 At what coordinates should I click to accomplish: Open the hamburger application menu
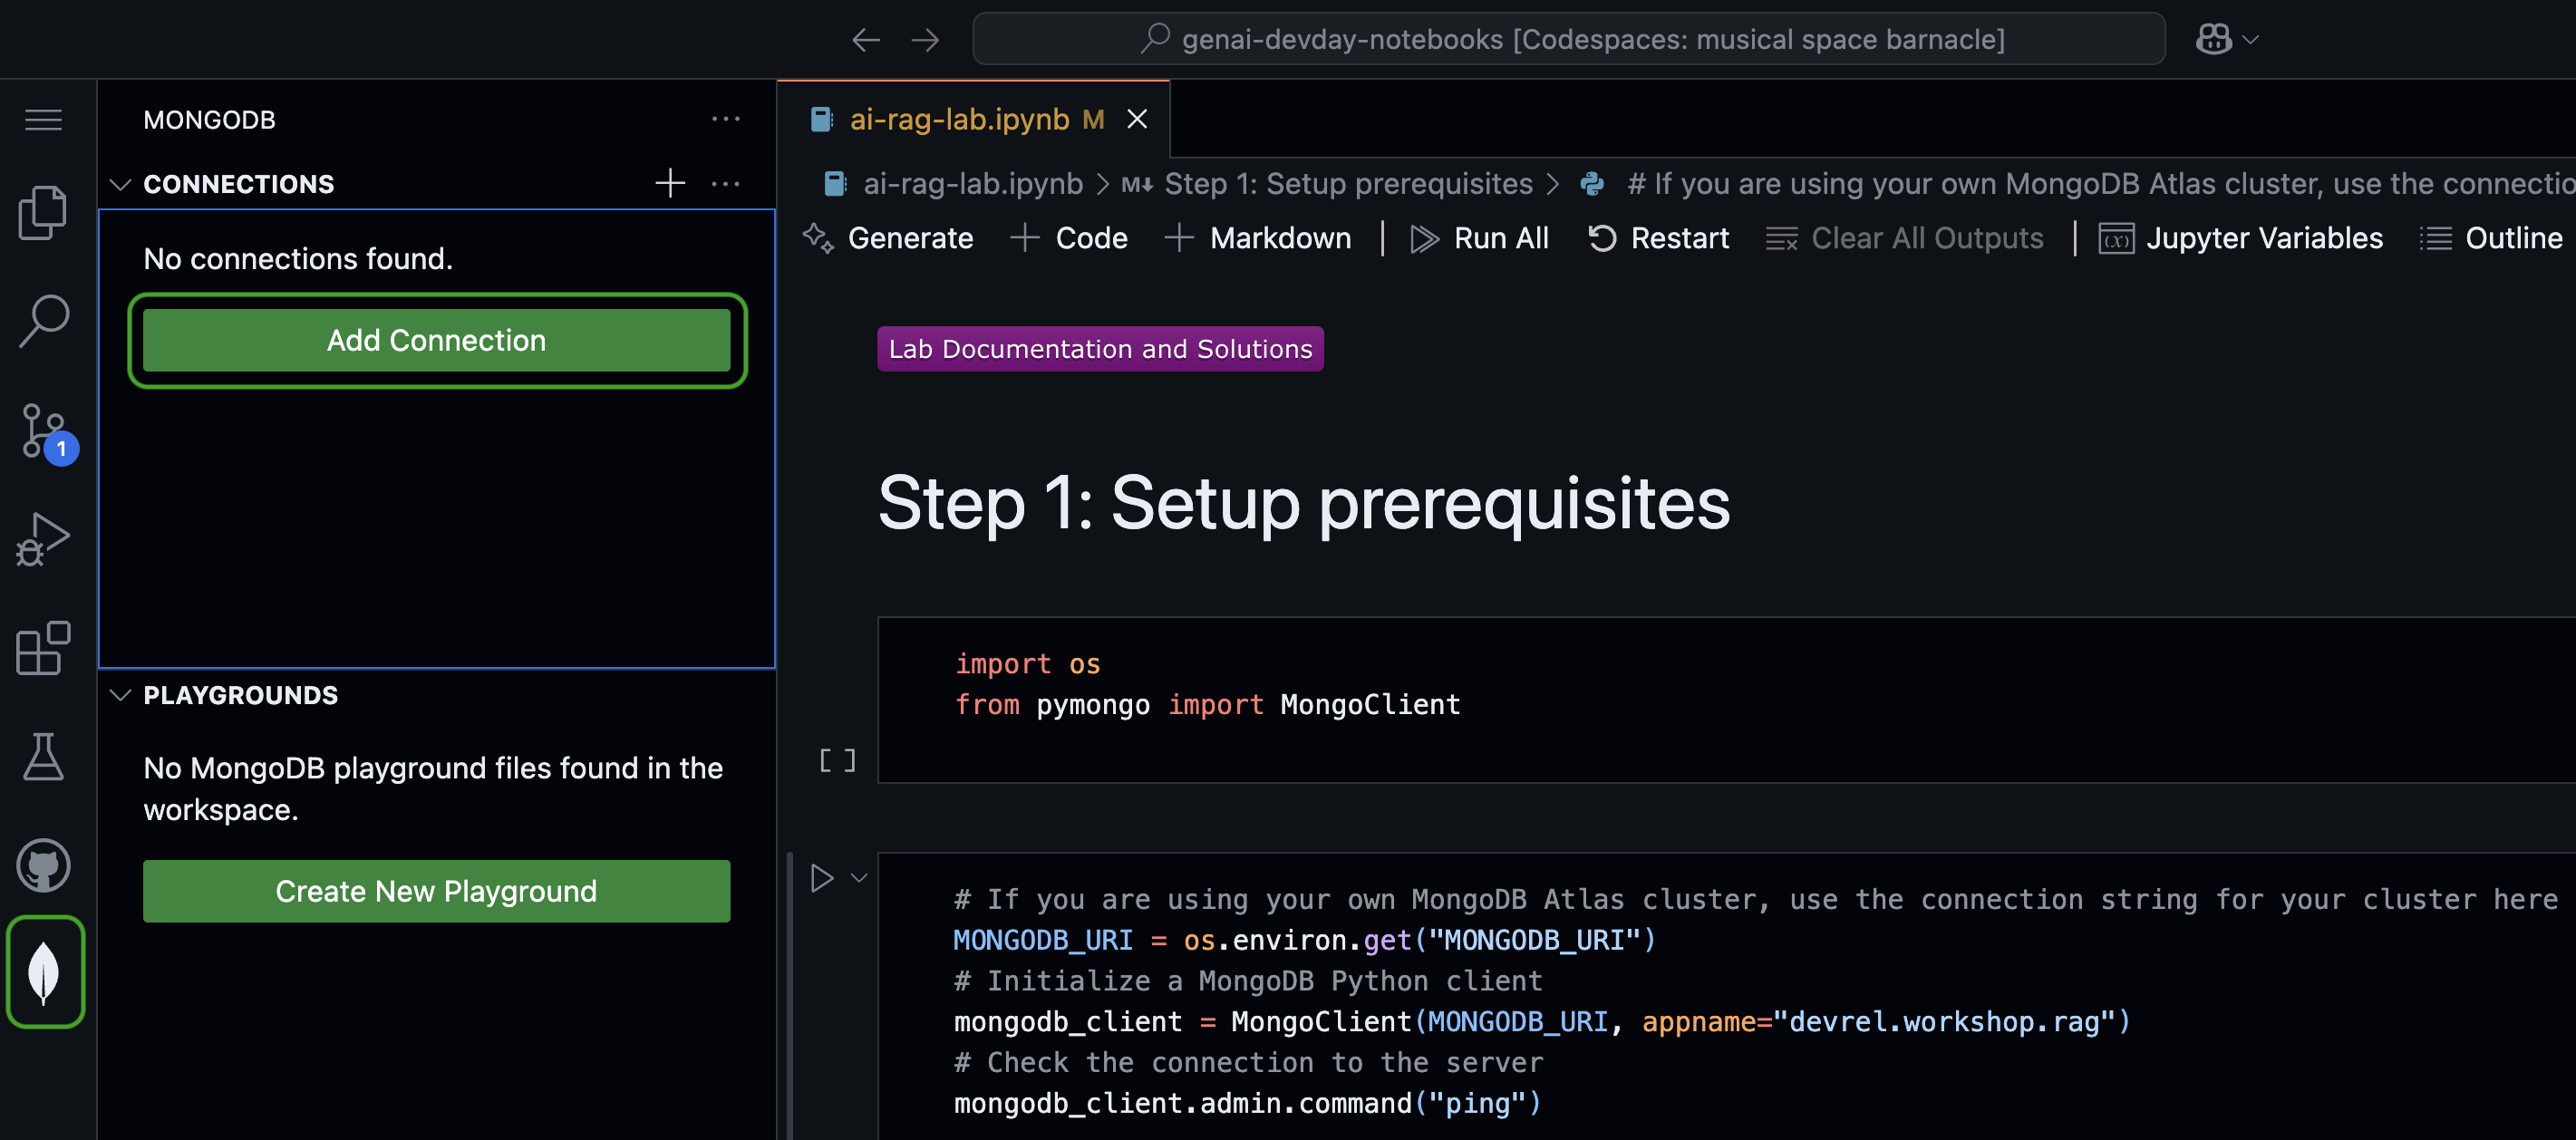[x=43, y=120]
